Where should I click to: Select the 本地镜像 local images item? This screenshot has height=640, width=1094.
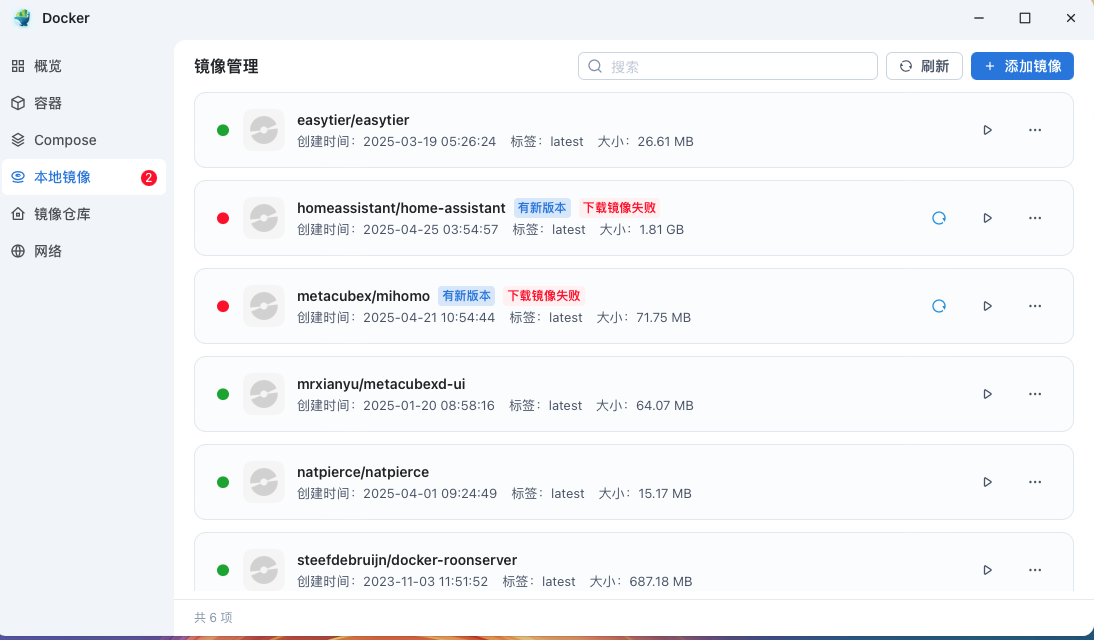pos(84,177)
